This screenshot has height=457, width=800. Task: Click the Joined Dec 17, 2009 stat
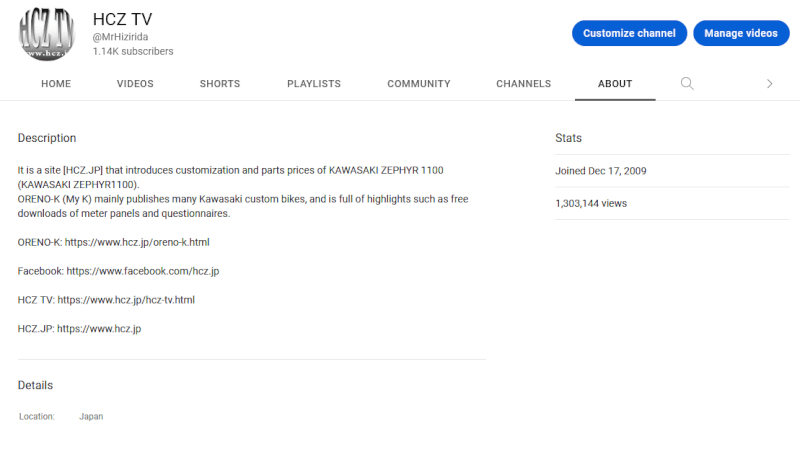(601, 171)
